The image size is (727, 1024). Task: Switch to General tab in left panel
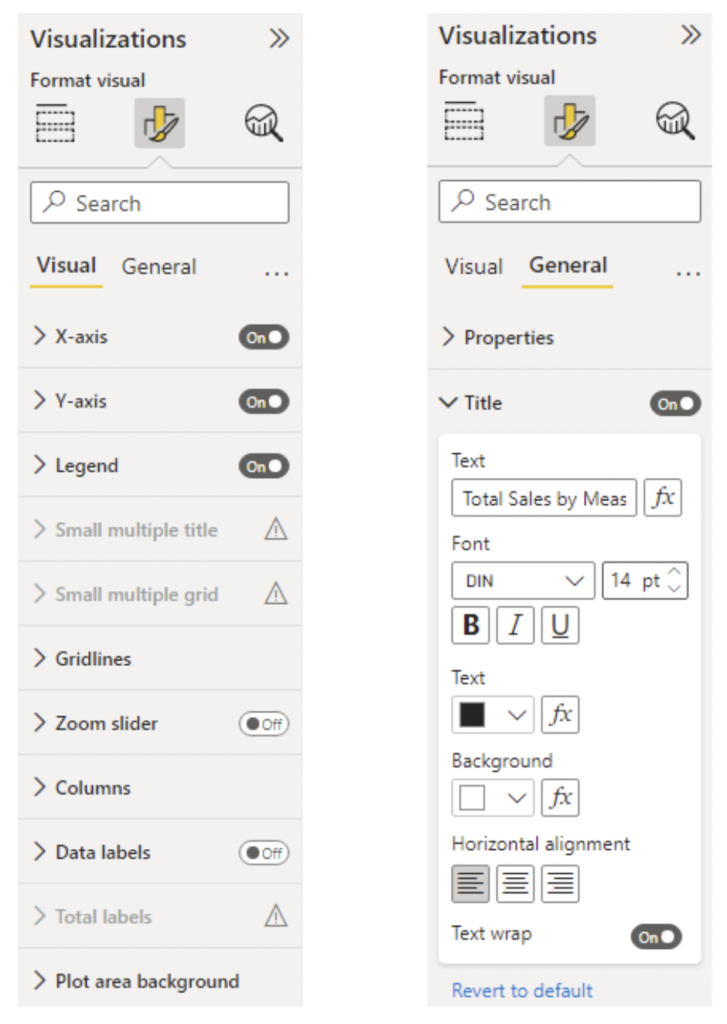click(159, 267)
